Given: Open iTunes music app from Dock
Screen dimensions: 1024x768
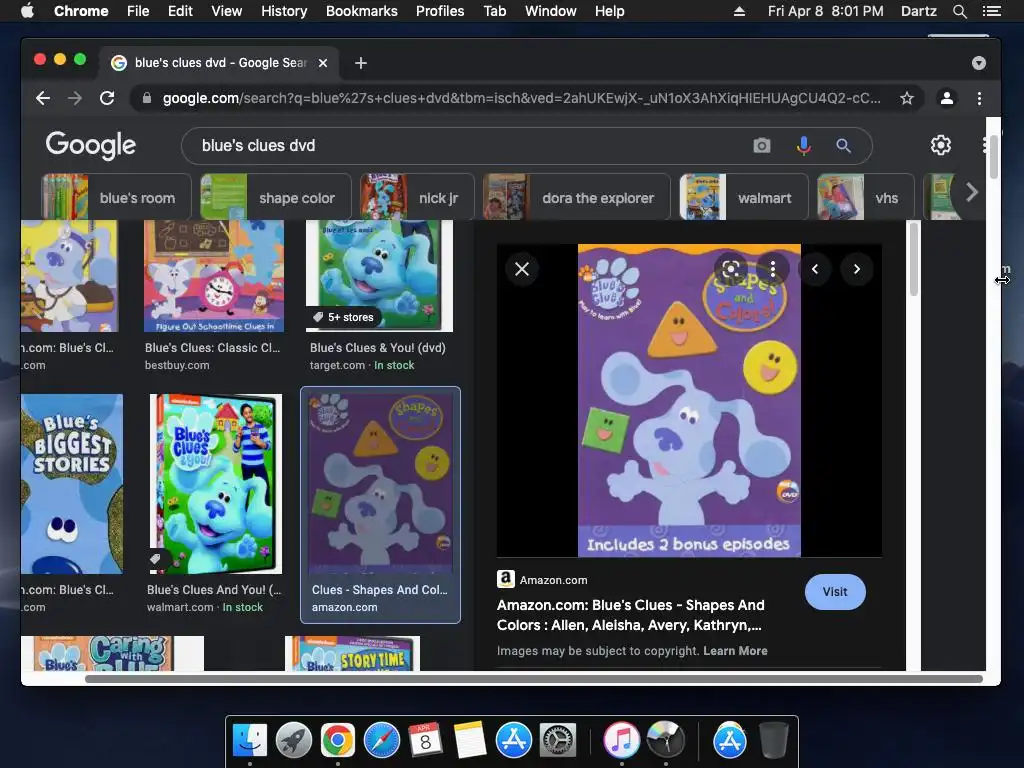Looking at the screenshot, I should click(x=621, y=740).
